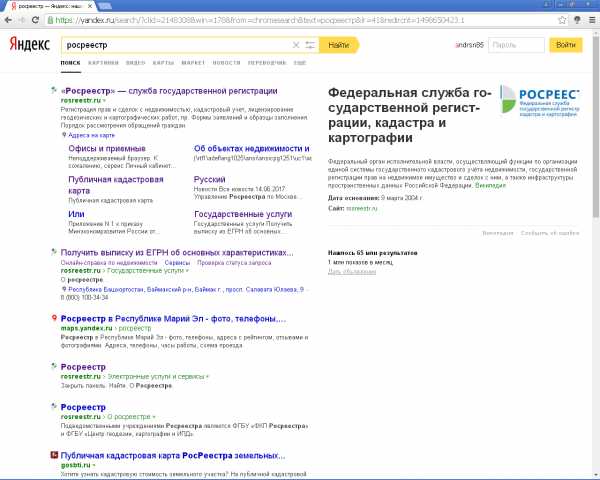Open the Онлайн-справка по недвижимости link
The image size is (600, 480).
point(109,263)
